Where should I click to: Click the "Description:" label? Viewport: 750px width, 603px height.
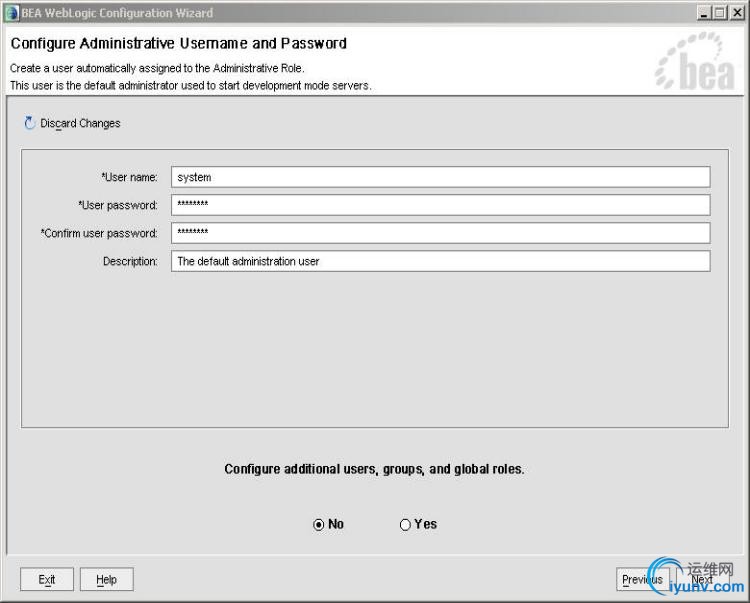click(130, 262)
